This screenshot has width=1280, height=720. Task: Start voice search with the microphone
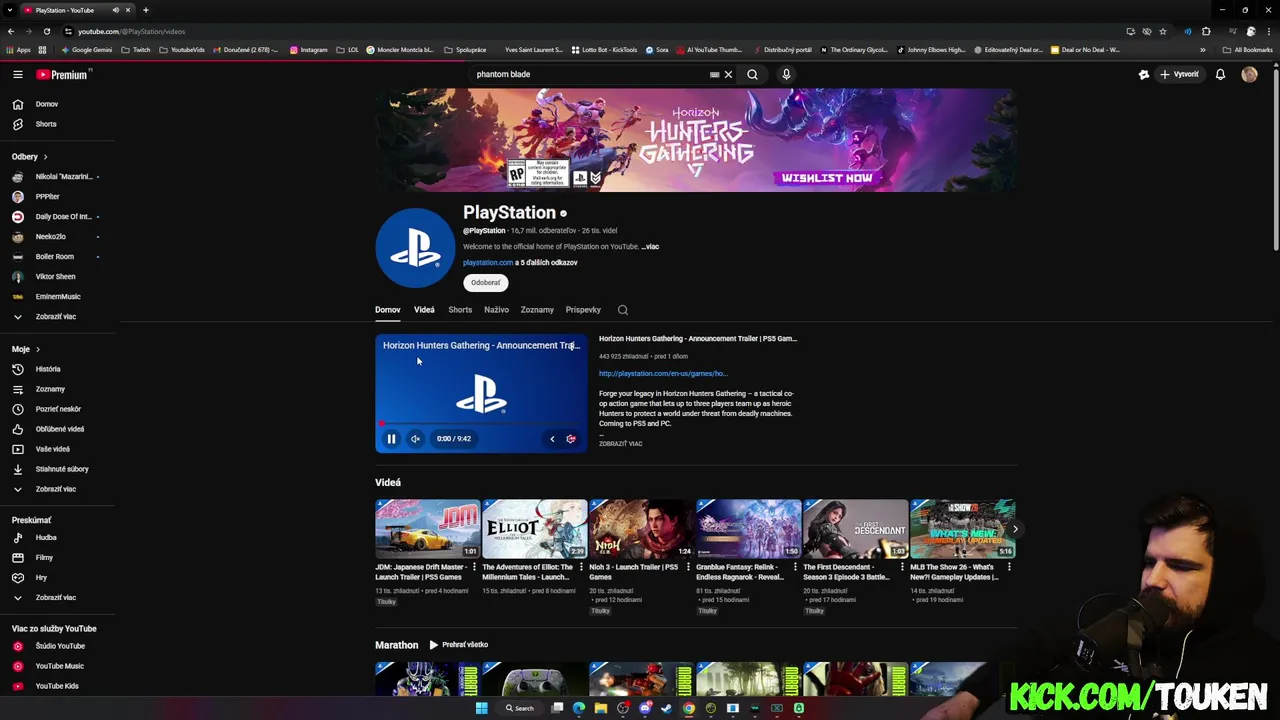pos(786,74)
